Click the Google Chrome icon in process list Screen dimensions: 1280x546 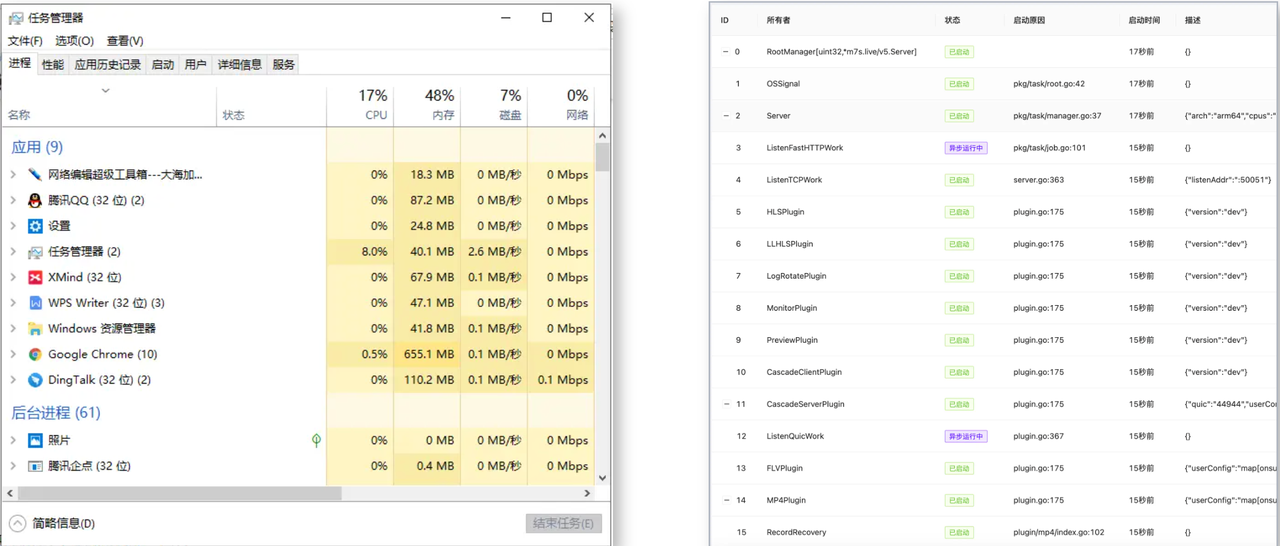[35, 354]
